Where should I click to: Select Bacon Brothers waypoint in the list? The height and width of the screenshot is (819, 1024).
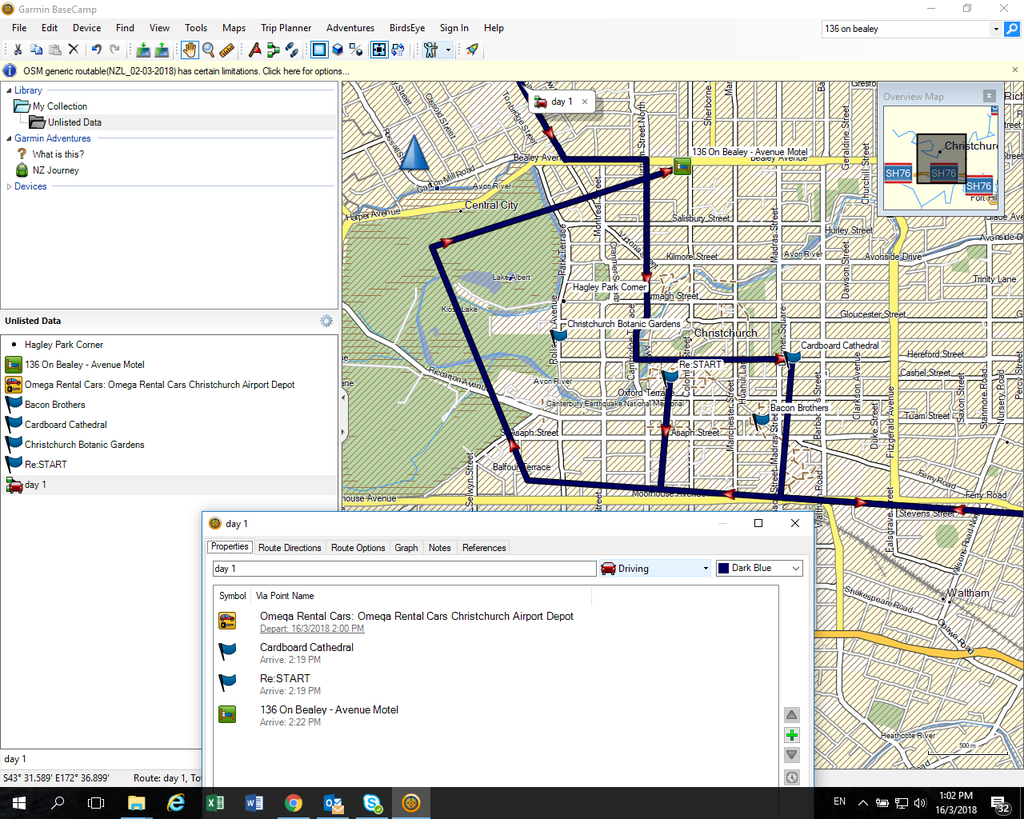coord(55,405)
